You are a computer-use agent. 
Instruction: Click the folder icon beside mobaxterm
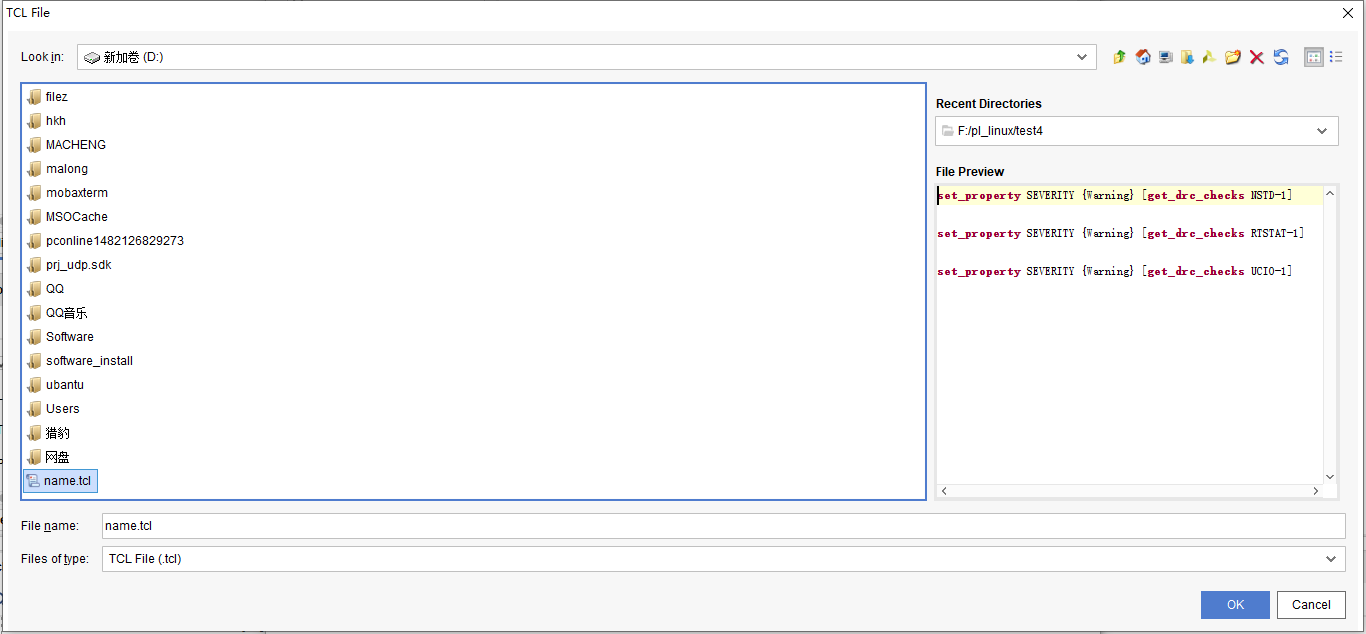coord(34,193)
